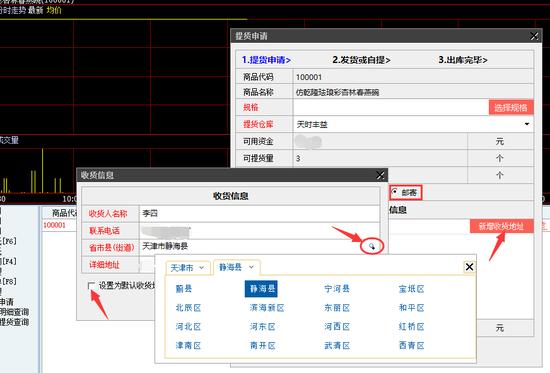Click the 规格 input field
The height and width of the screenshot is (373, 550).
391,107
